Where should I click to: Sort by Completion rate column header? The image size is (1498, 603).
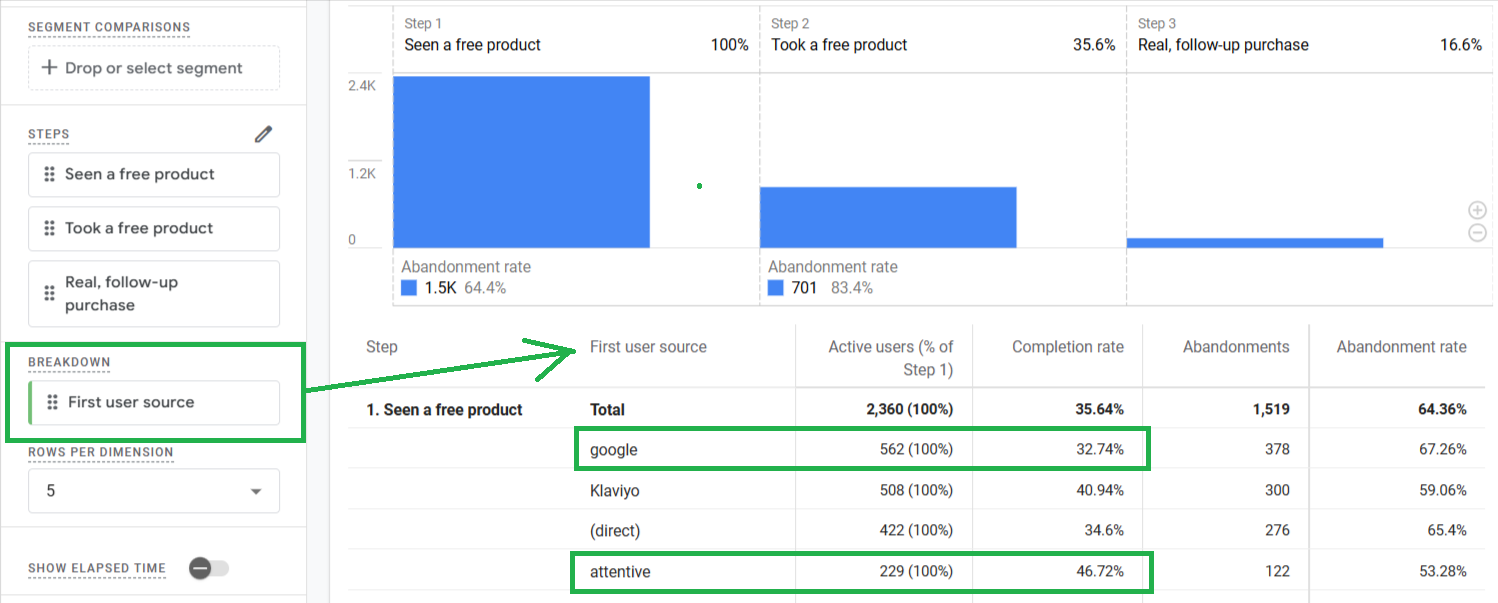1067,347
